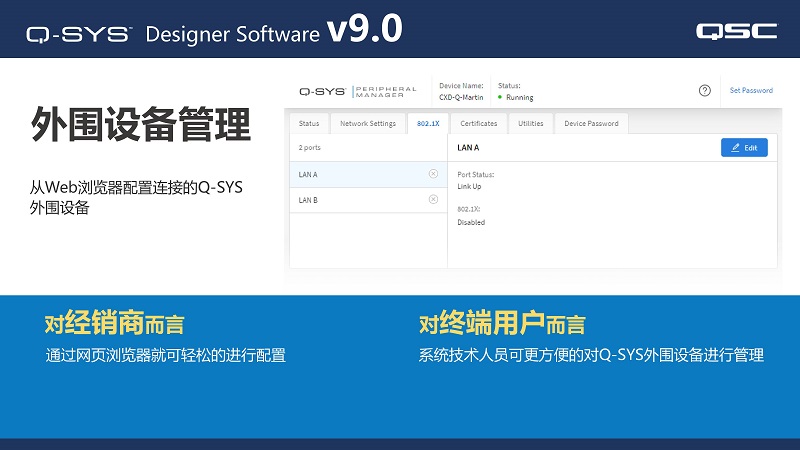Click the 外围设备管理 heading

tap(141, 124)
